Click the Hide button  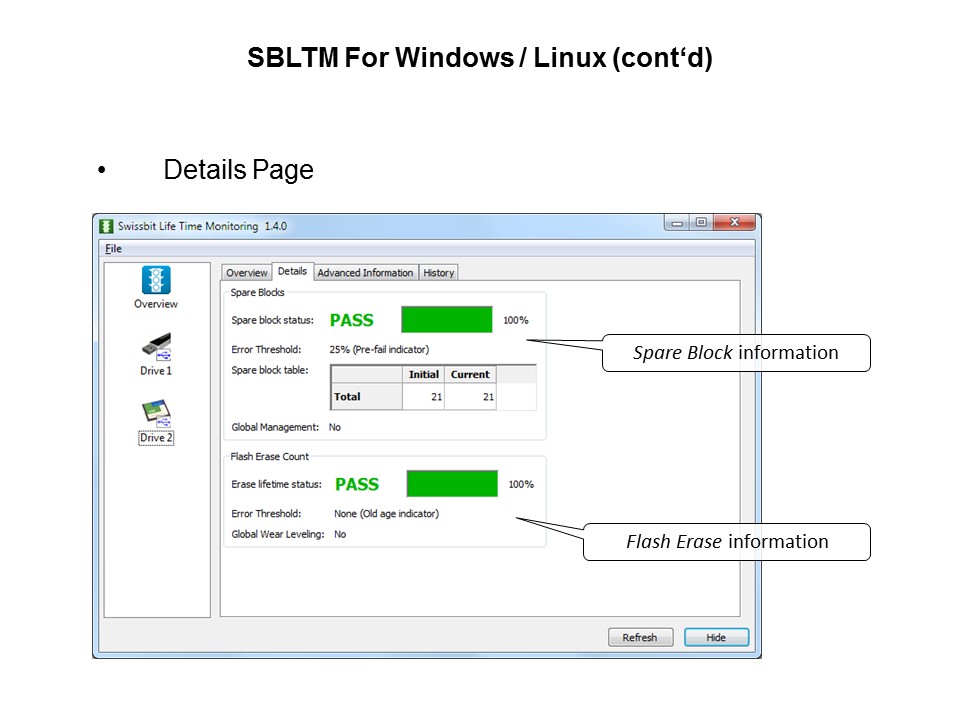pos(716,637)
